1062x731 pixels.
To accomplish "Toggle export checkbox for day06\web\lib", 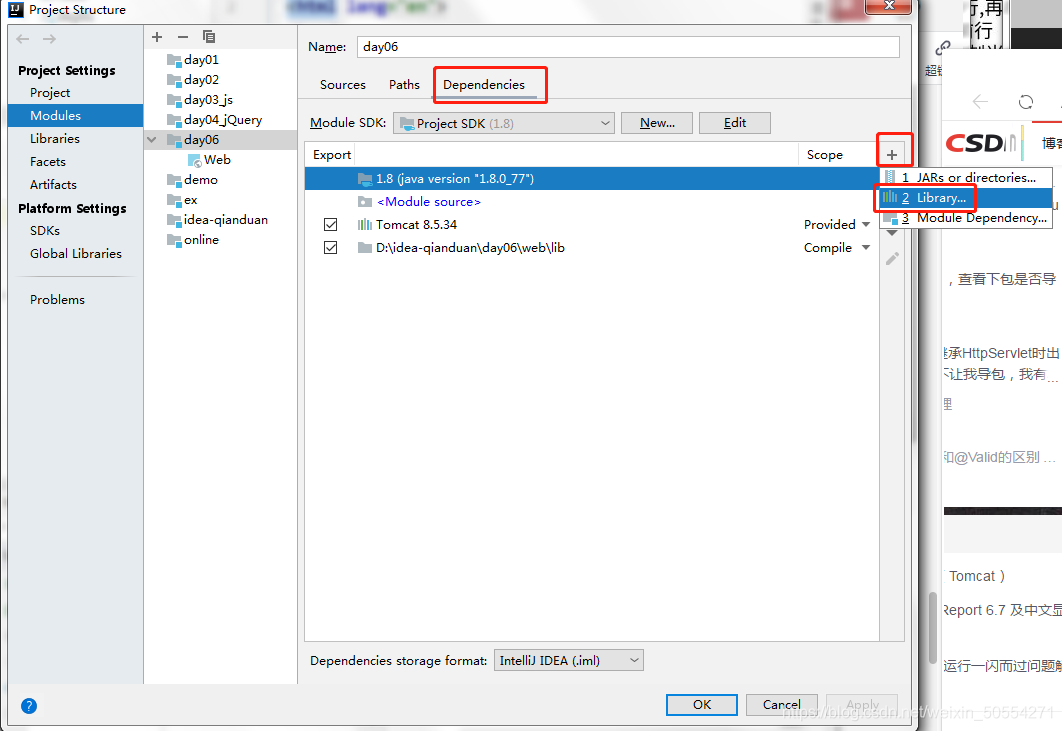I will 331,248.
